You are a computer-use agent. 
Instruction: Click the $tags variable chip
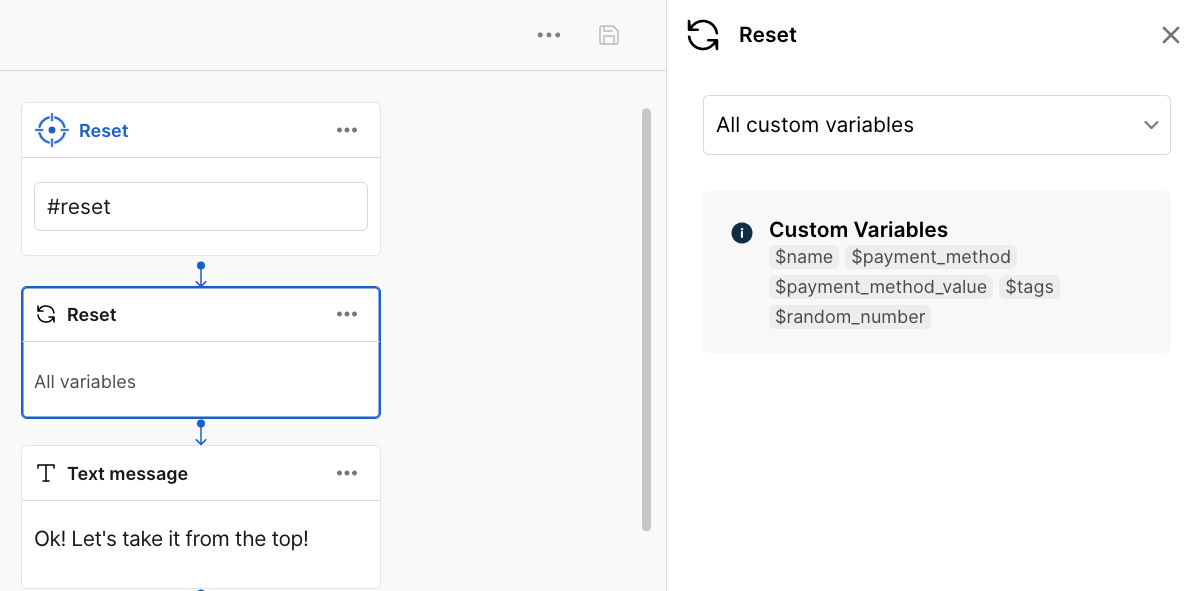pyautogui.click(x=1029, y=287)
